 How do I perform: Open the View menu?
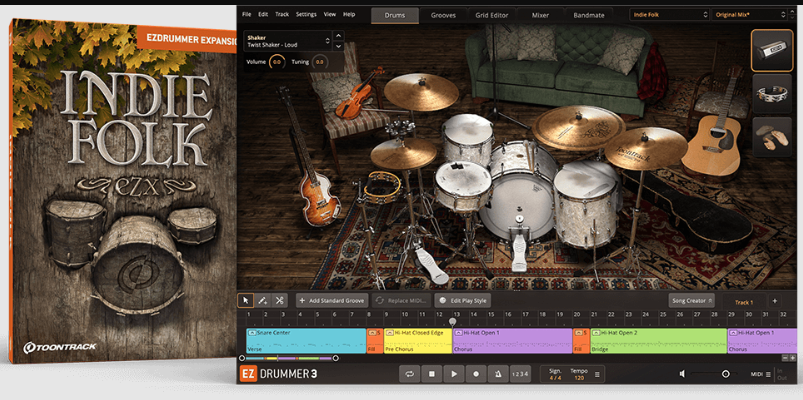(330, 14)
